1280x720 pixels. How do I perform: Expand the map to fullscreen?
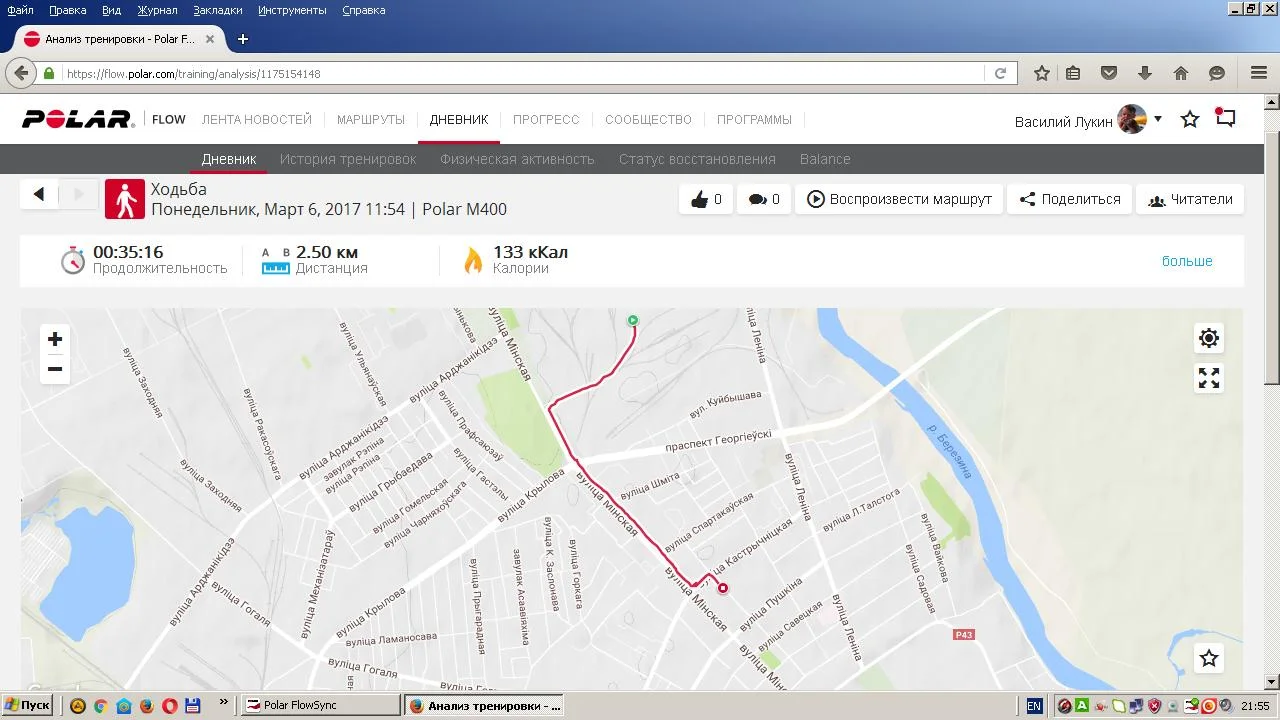click(1209, 378)
